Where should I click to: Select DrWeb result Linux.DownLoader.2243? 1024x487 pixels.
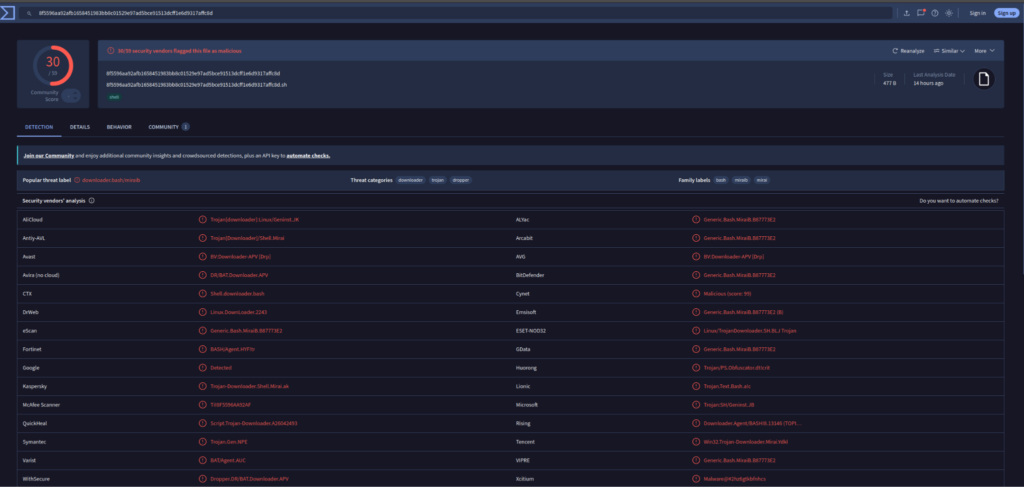[x=239, y=312]
